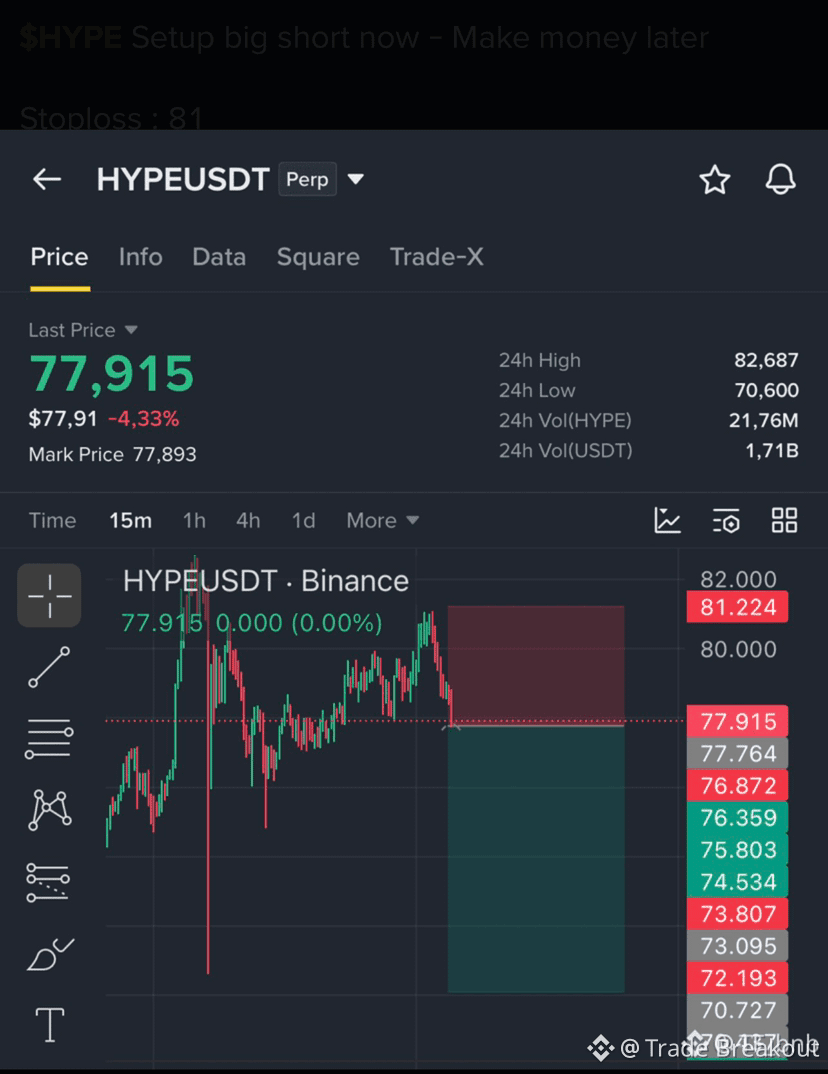
Task: Go back using the left arrow
Action: point(47,179)
